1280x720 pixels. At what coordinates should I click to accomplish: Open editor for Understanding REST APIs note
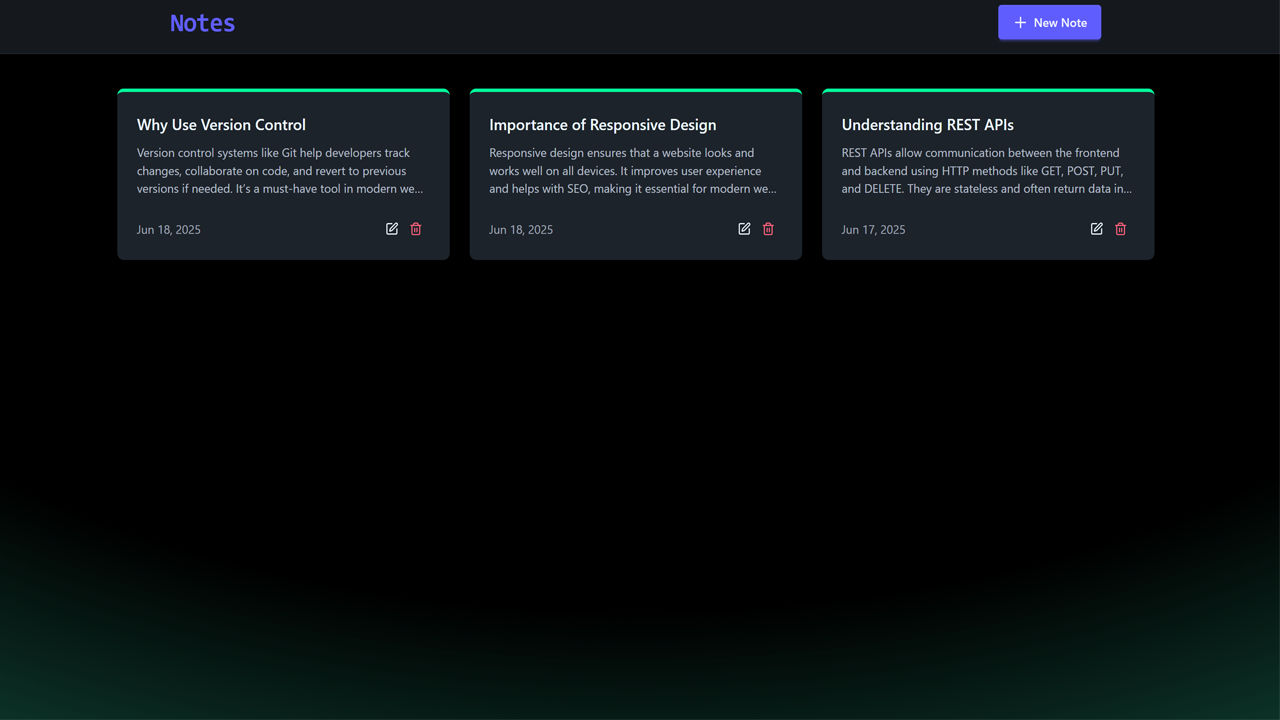tap(1096, 229)
